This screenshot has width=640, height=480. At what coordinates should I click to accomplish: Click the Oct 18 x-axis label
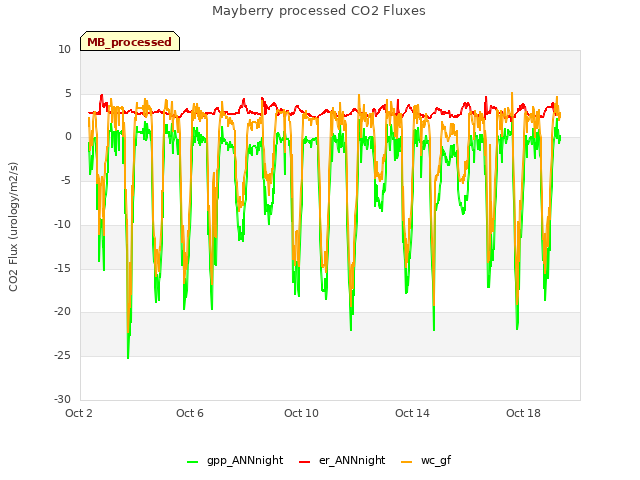tap(523, 413)
